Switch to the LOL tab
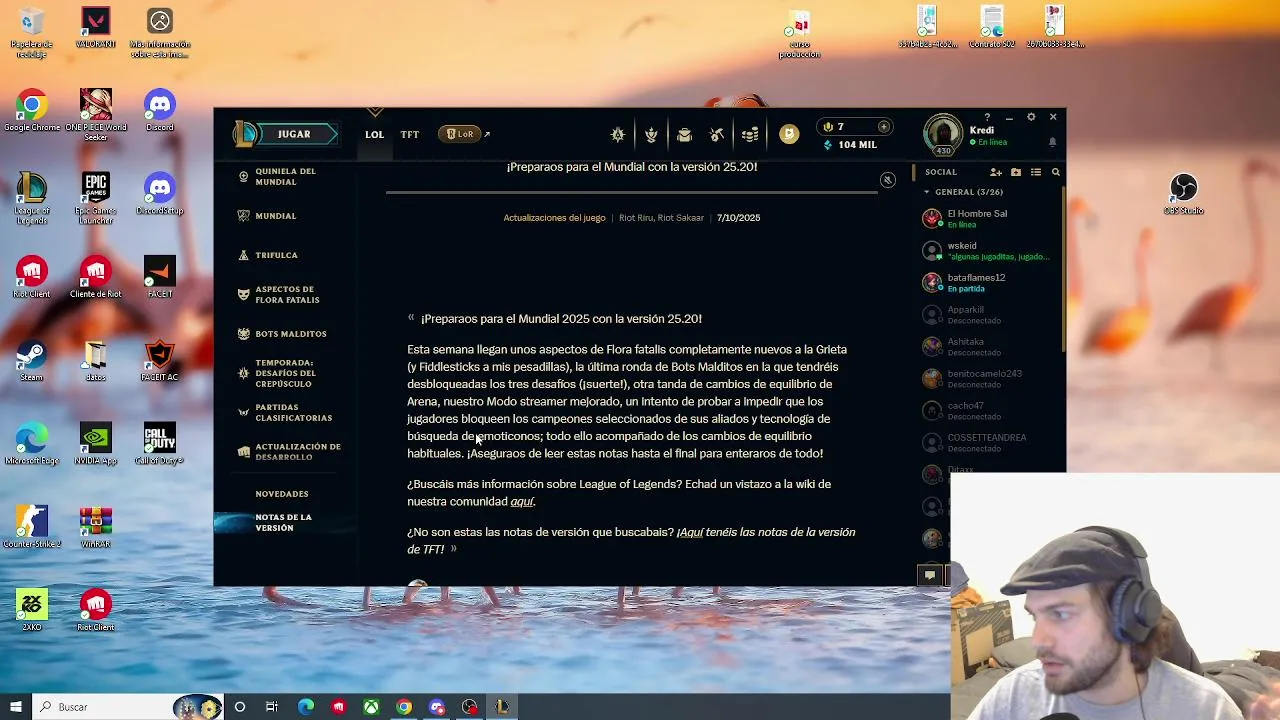This screenshot has height=720, width=1280. coord(374,134)
